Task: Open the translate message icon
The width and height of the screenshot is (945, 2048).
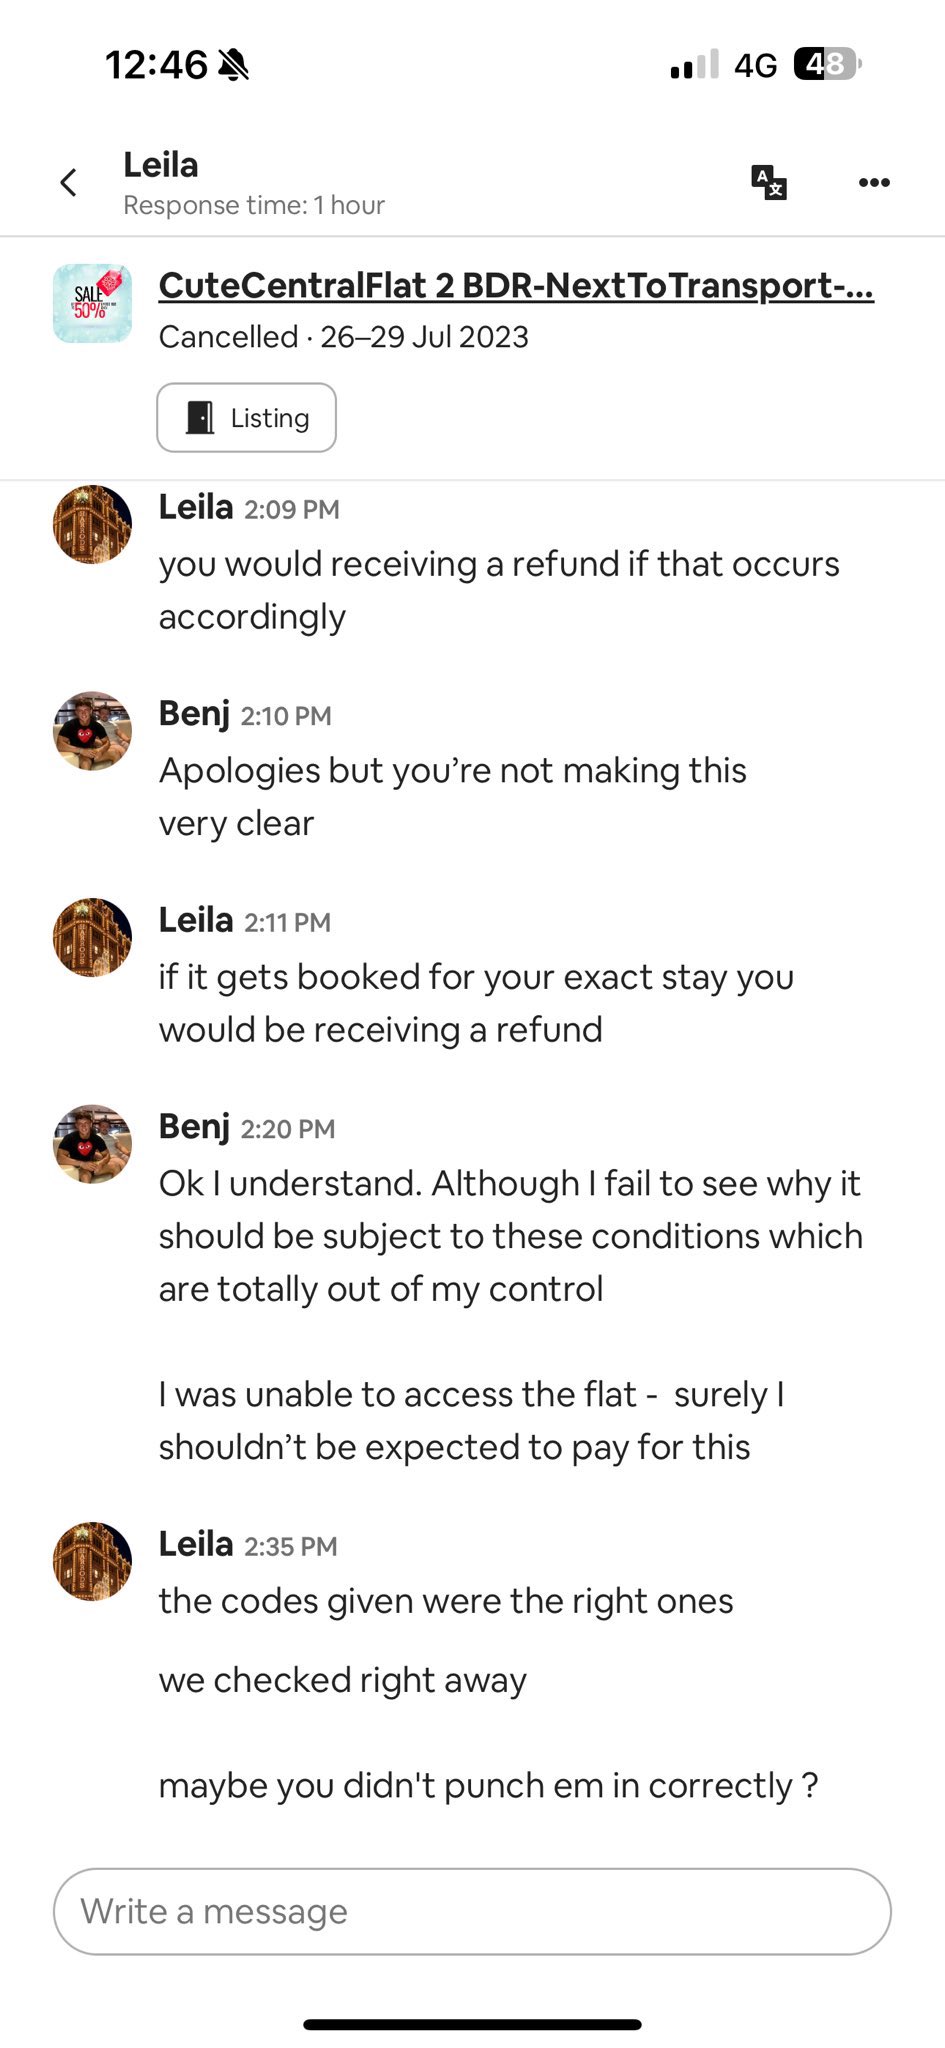Action: 768,183
